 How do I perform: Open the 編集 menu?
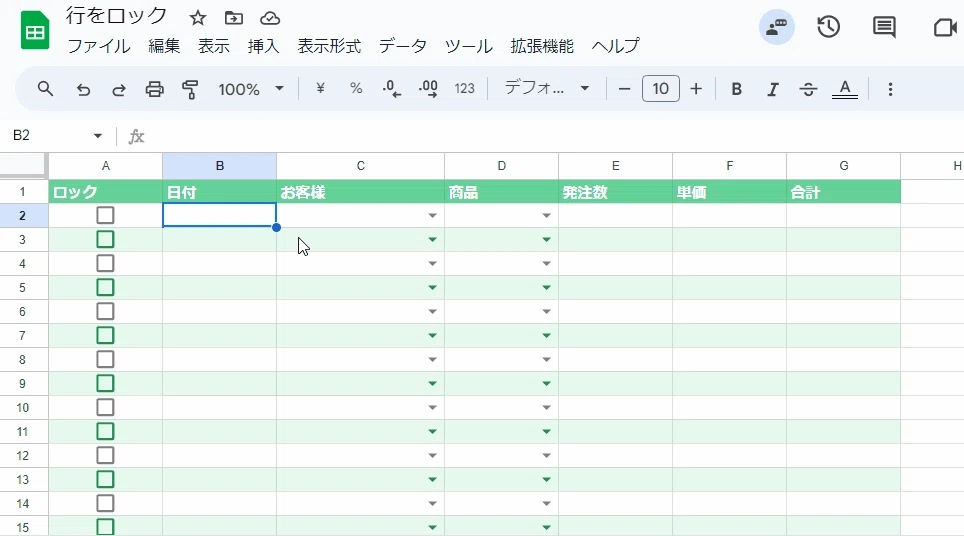[x=164, y=46]
